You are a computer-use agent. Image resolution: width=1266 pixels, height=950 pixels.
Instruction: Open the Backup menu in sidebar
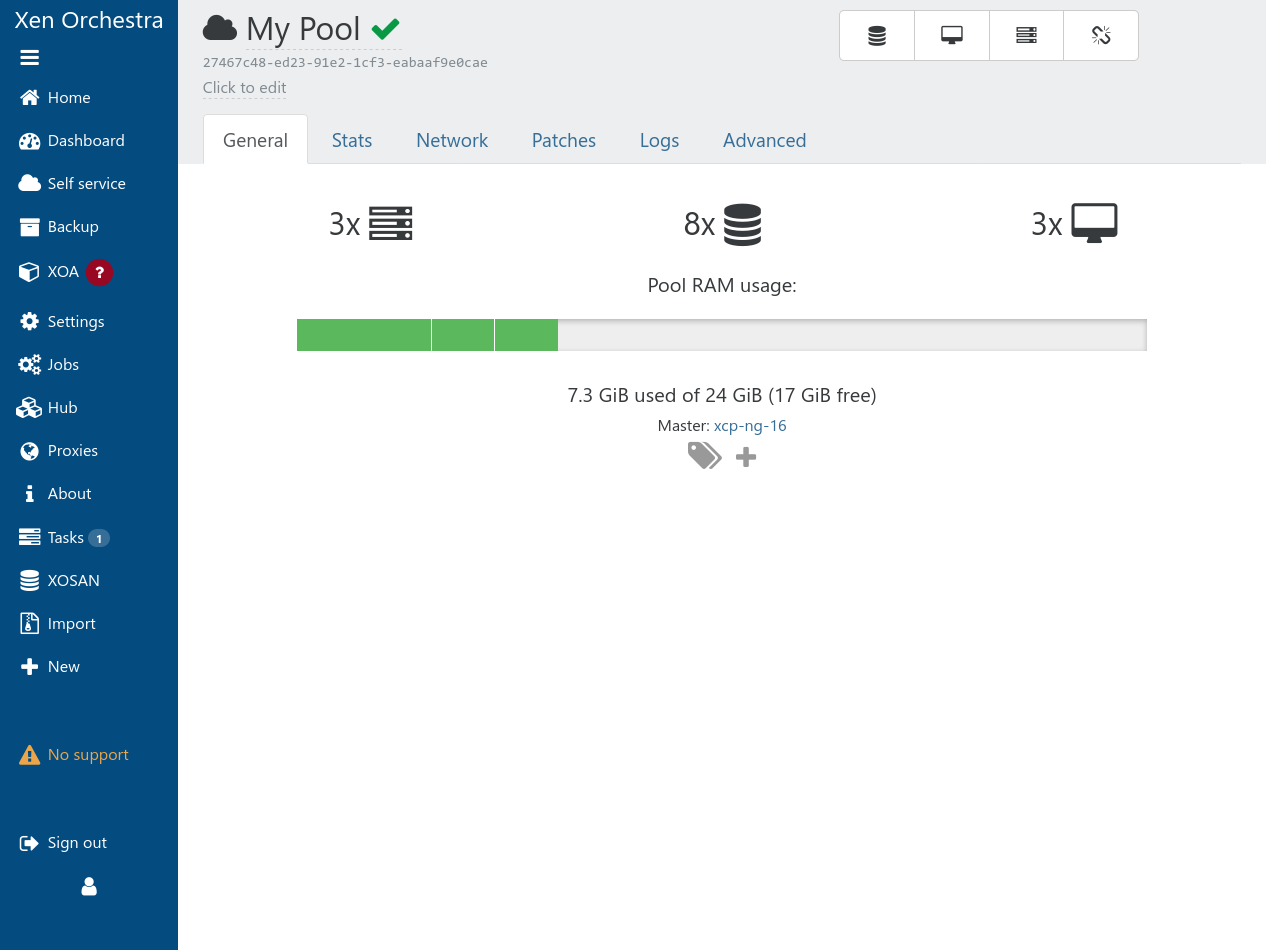point(73,227)
